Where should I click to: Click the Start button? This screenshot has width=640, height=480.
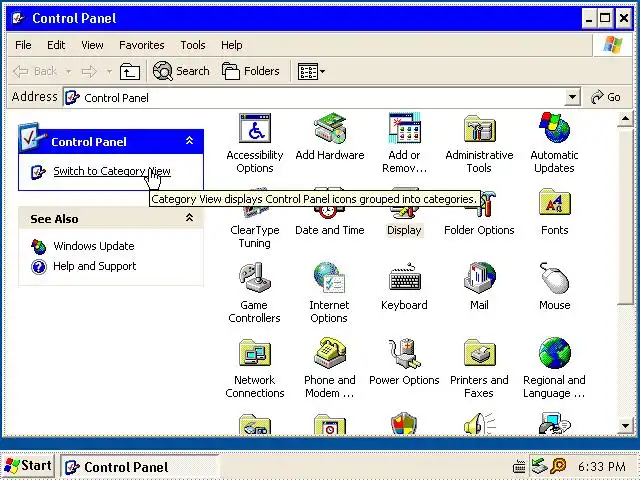click(x=28, y=466)
